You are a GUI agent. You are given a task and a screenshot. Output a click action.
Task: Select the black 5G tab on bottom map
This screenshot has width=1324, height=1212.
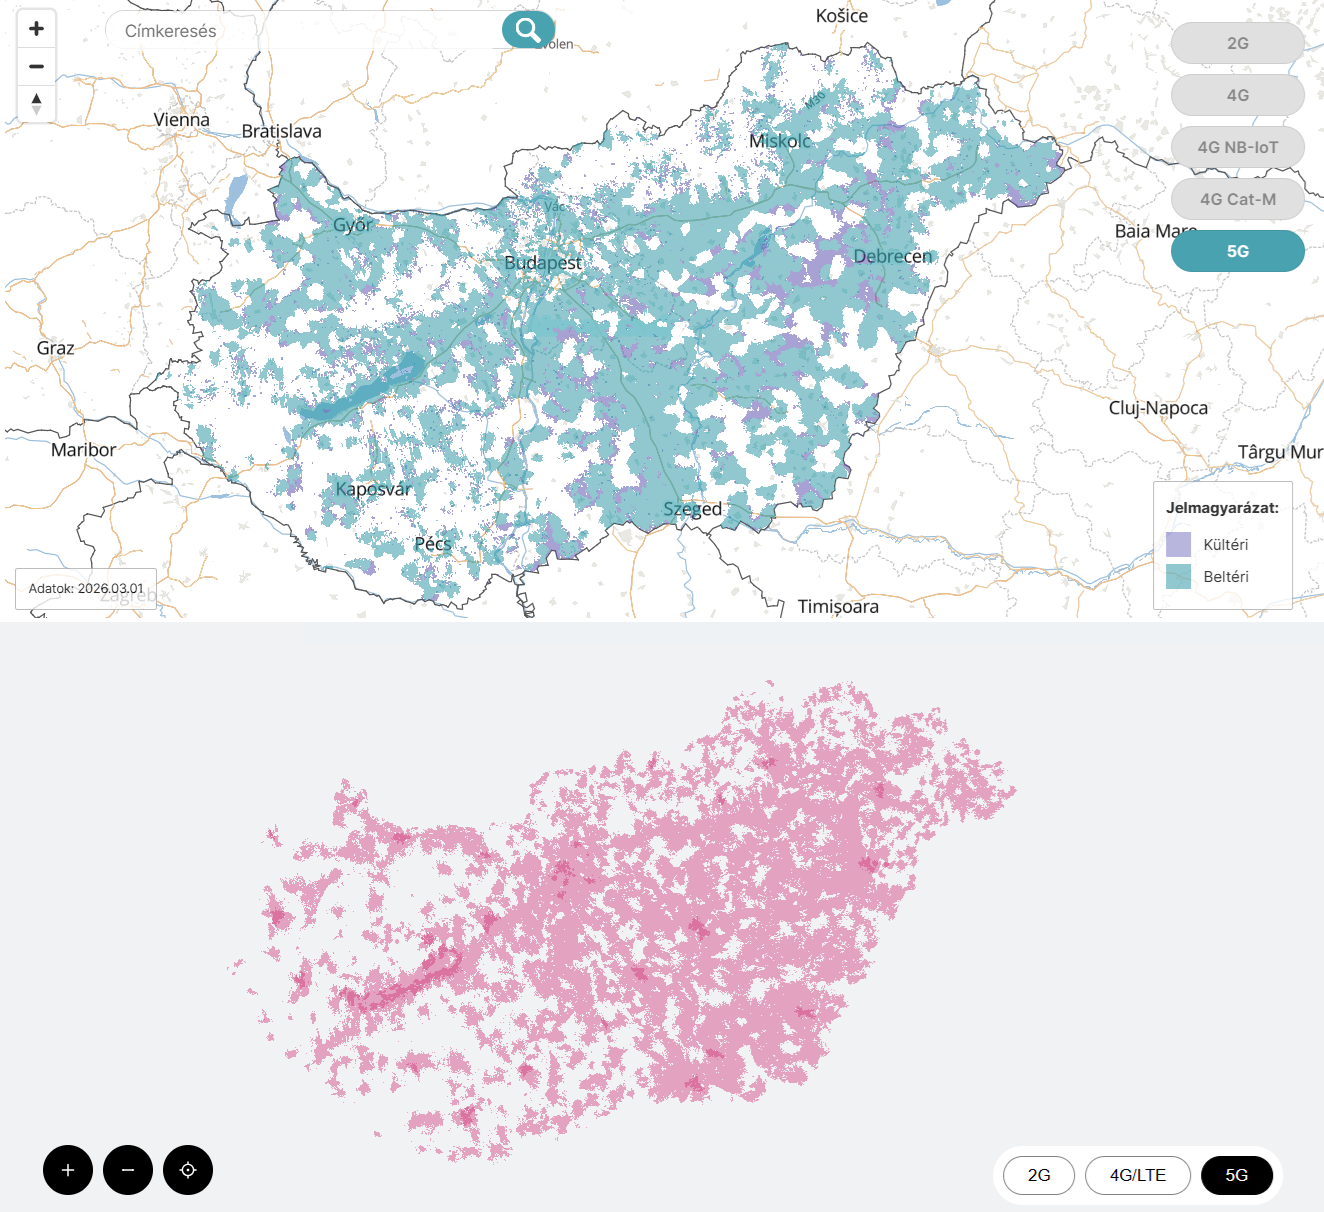1236,1175
